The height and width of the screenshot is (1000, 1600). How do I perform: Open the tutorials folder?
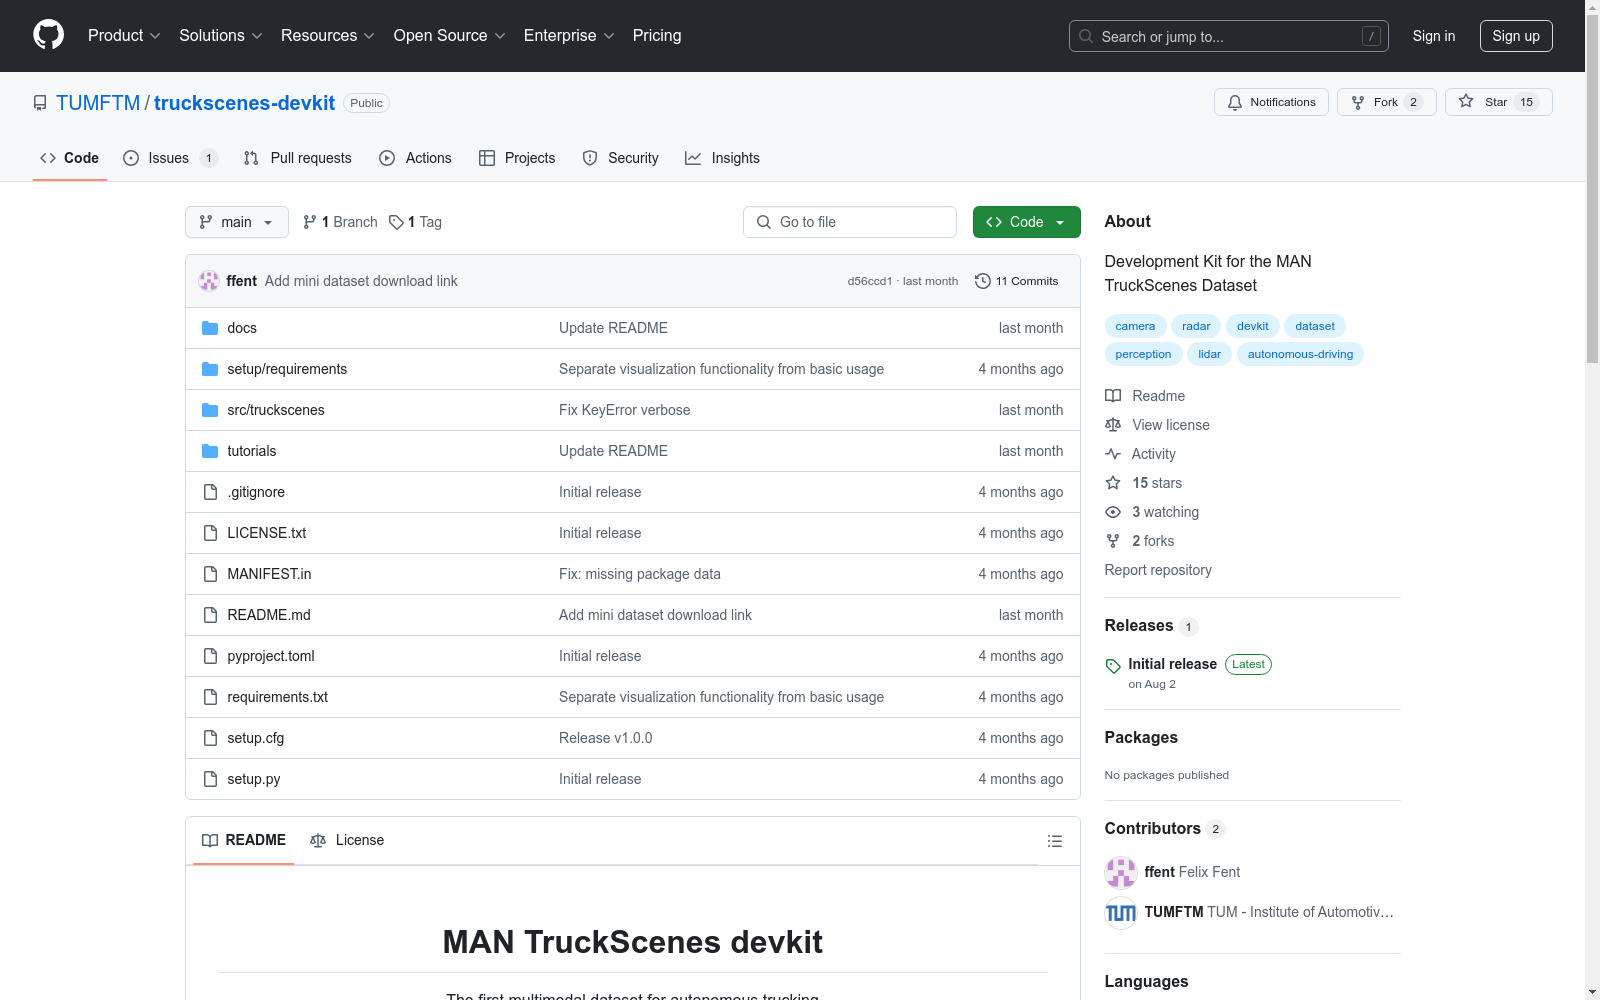252,451
